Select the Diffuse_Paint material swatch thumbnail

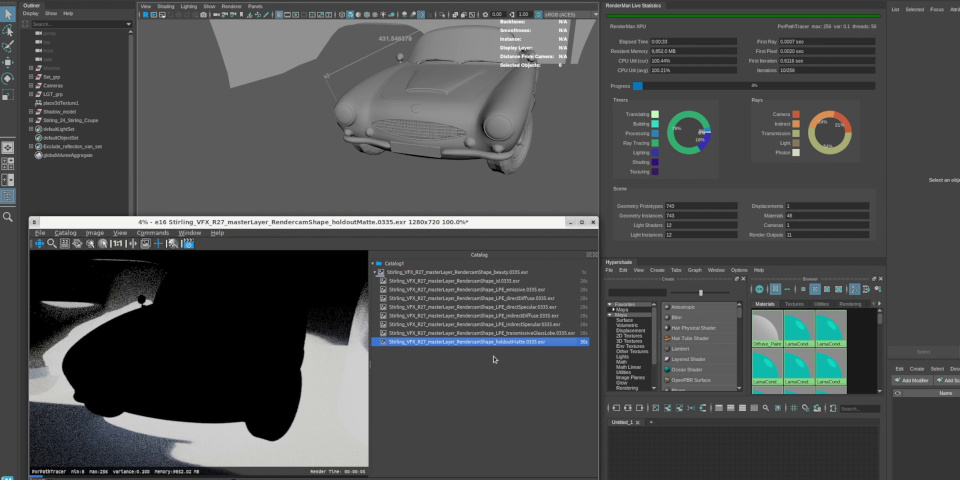click(x=767, y=328)
